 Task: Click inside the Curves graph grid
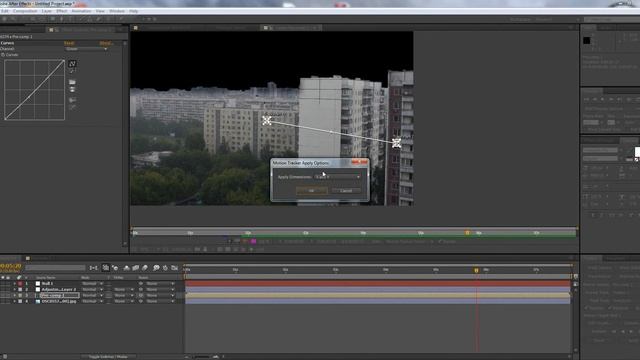(x=34, y=90)
